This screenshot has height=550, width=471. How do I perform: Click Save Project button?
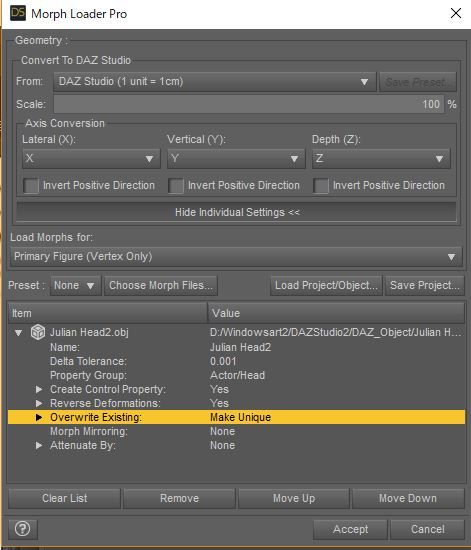click(425, 286)
